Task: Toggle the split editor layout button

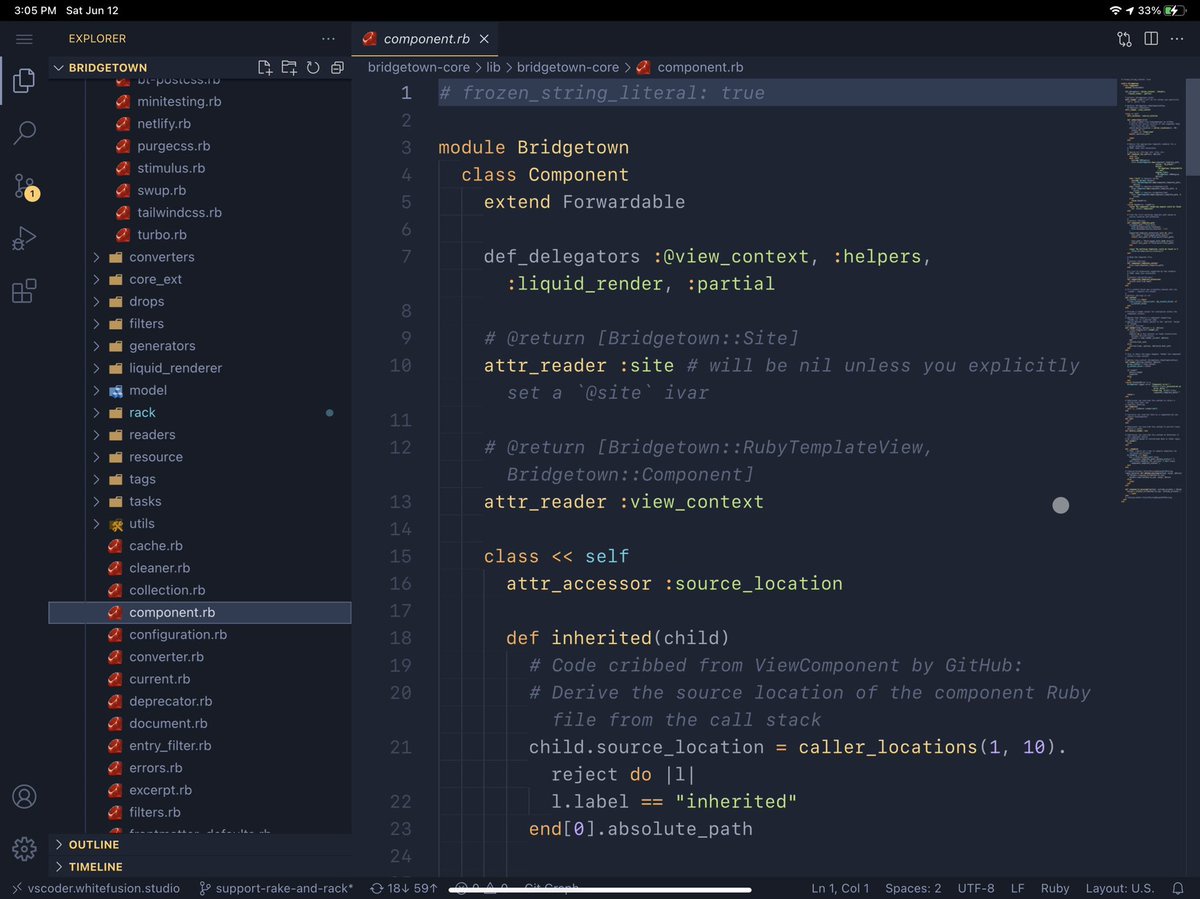Action: [x=1151, y=39]
